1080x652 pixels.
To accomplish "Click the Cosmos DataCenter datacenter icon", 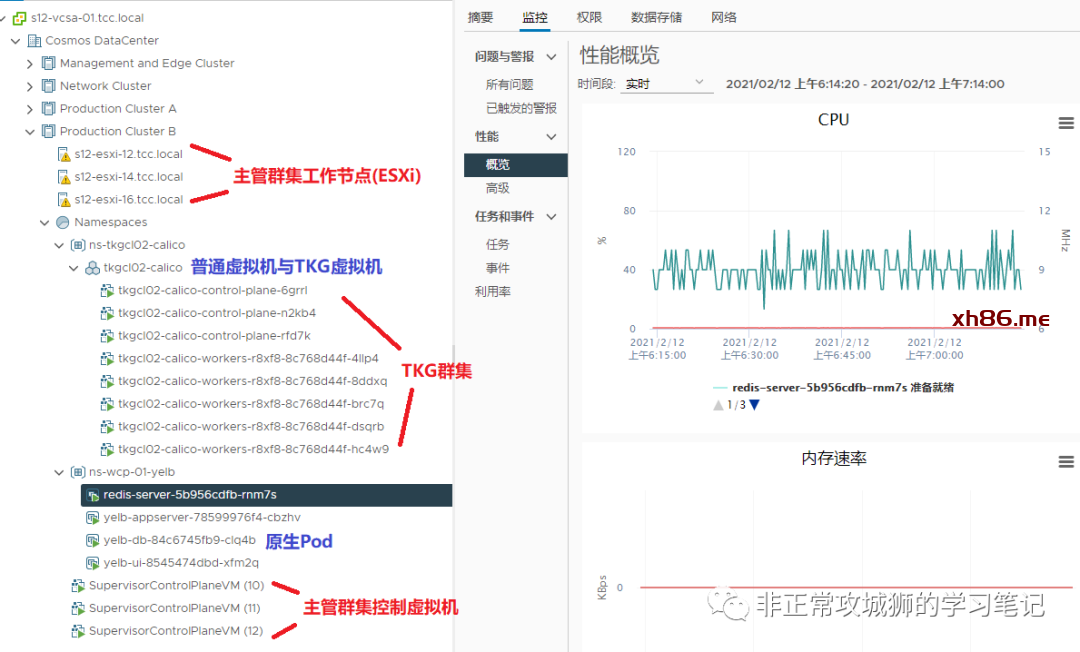I will pos(35,41).
